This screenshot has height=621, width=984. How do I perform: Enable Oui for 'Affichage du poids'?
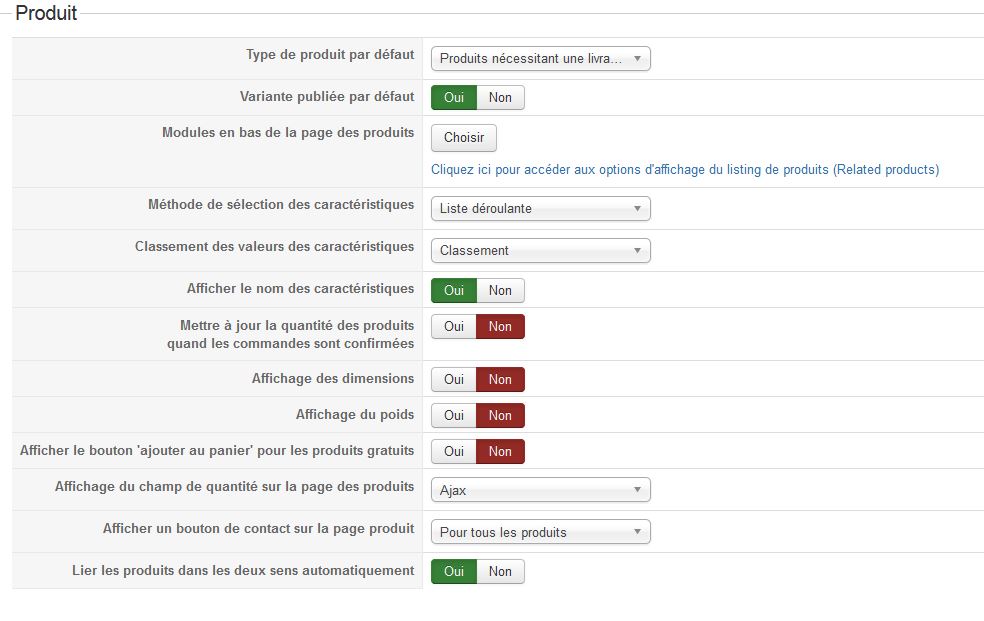(454, 415)
